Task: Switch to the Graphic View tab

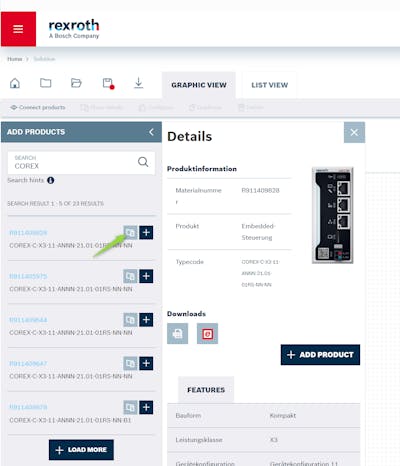Action: point(199,85)
